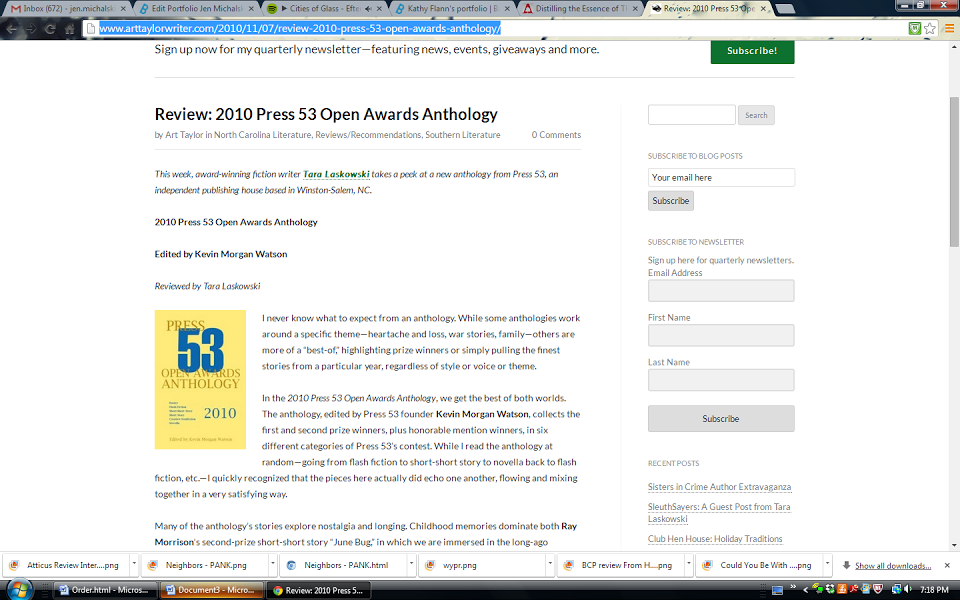Close the Inbox Gmail tab
Viewport: 960px width, 600px height.
coord(123,9)
